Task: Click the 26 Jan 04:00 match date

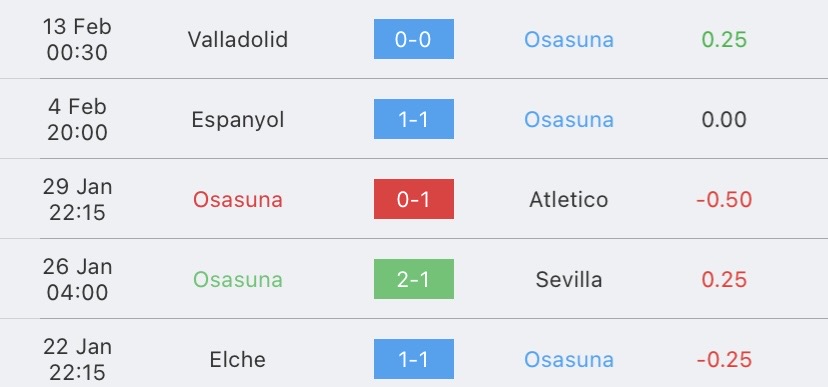Action: (77, 279)
